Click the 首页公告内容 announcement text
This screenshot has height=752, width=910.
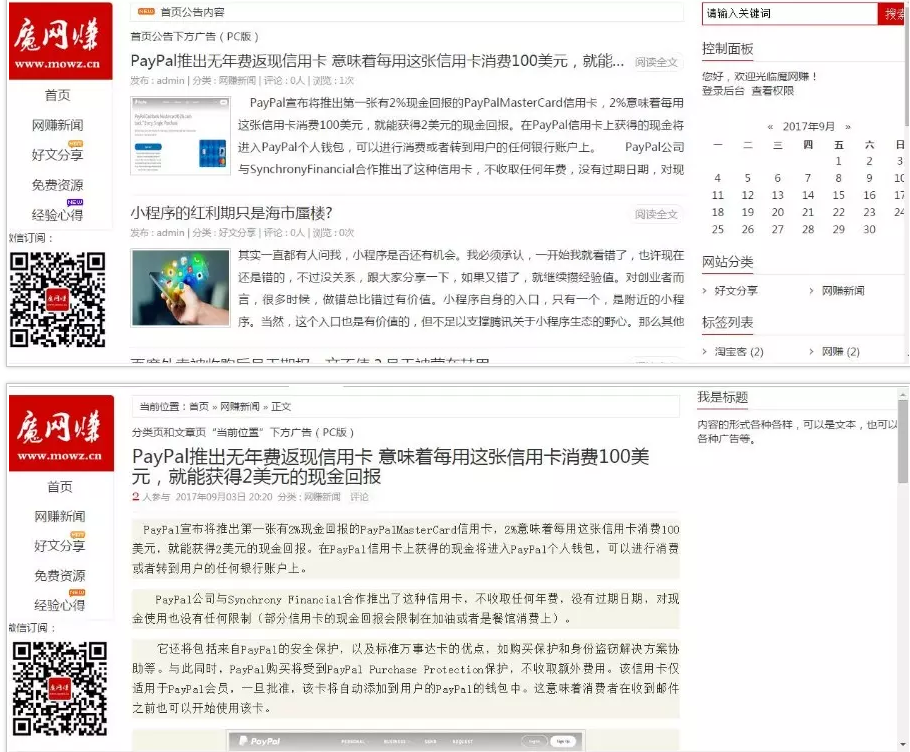click(x=192, y=12)
